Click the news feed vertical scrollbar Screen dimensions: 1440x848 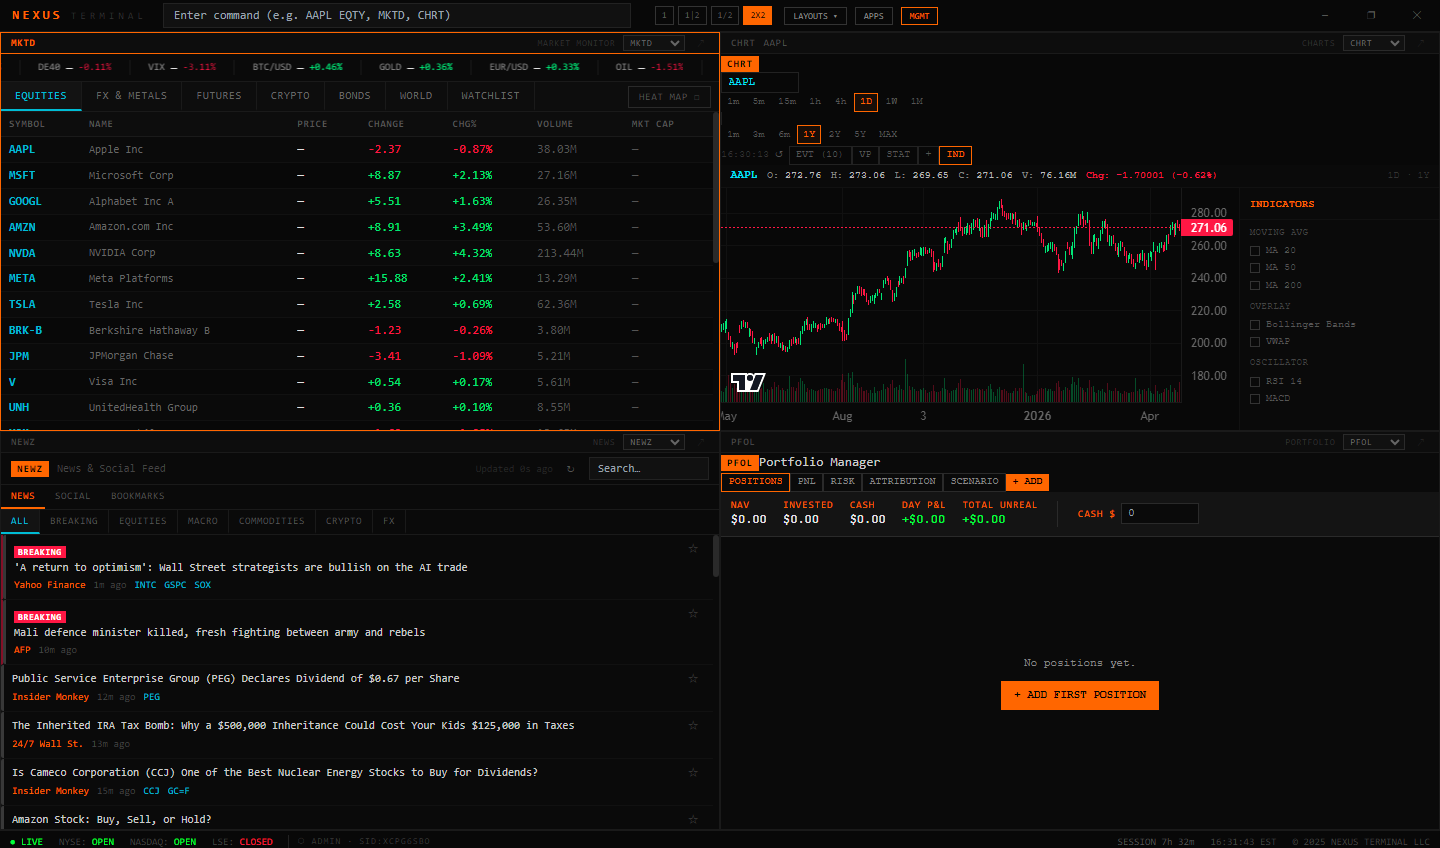715,556
